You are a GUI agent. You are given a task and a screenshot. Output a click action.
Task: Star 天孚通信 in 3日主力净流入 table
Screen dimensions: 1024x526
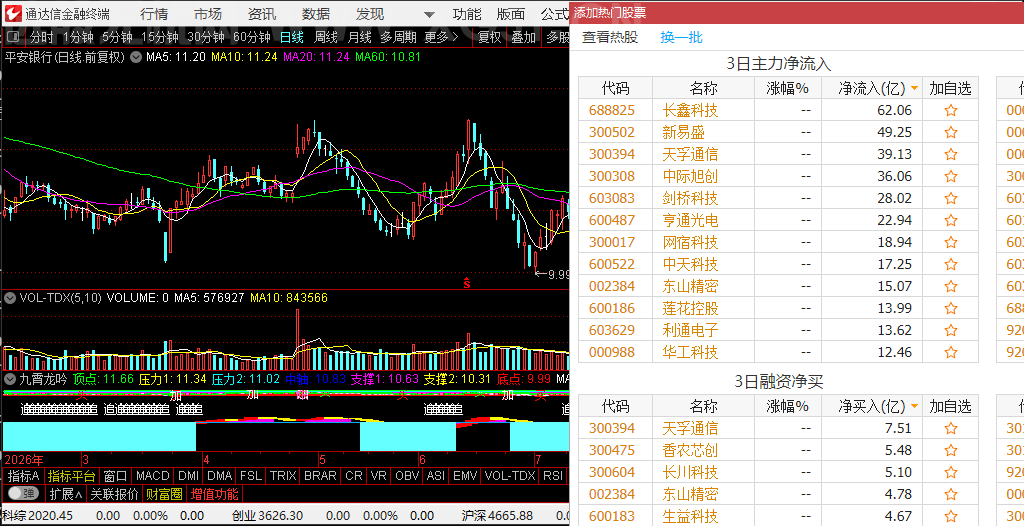[x=951, y=154]
